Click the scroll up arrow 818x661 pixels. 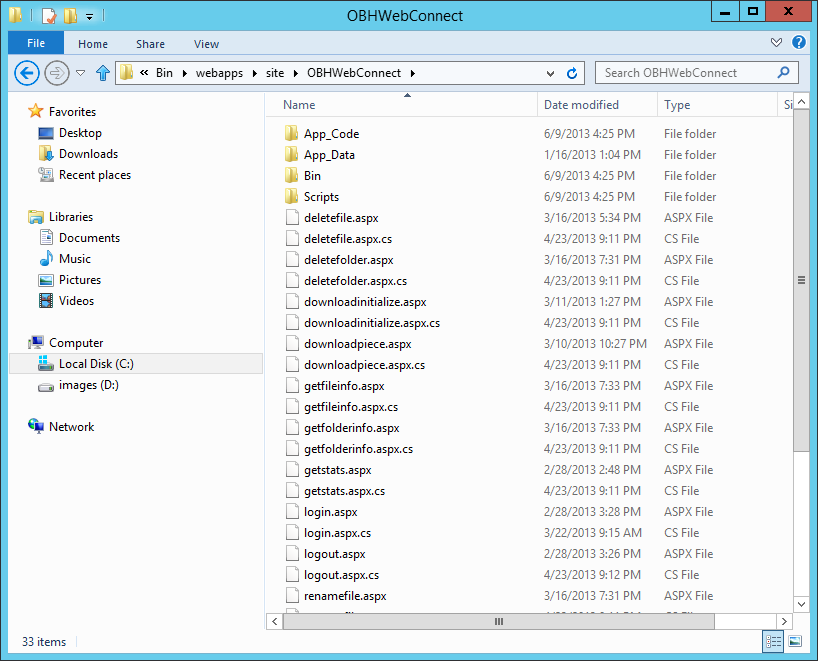(x=801, y=102)
